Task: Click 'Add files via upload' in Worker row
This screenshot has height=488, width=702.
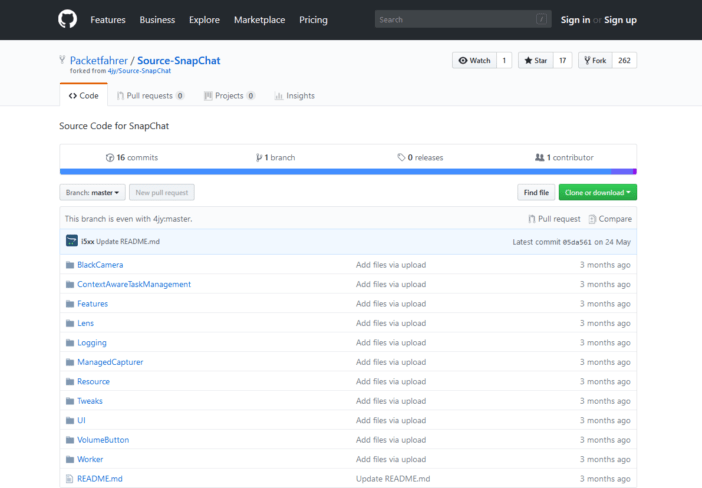Action: 391,459
